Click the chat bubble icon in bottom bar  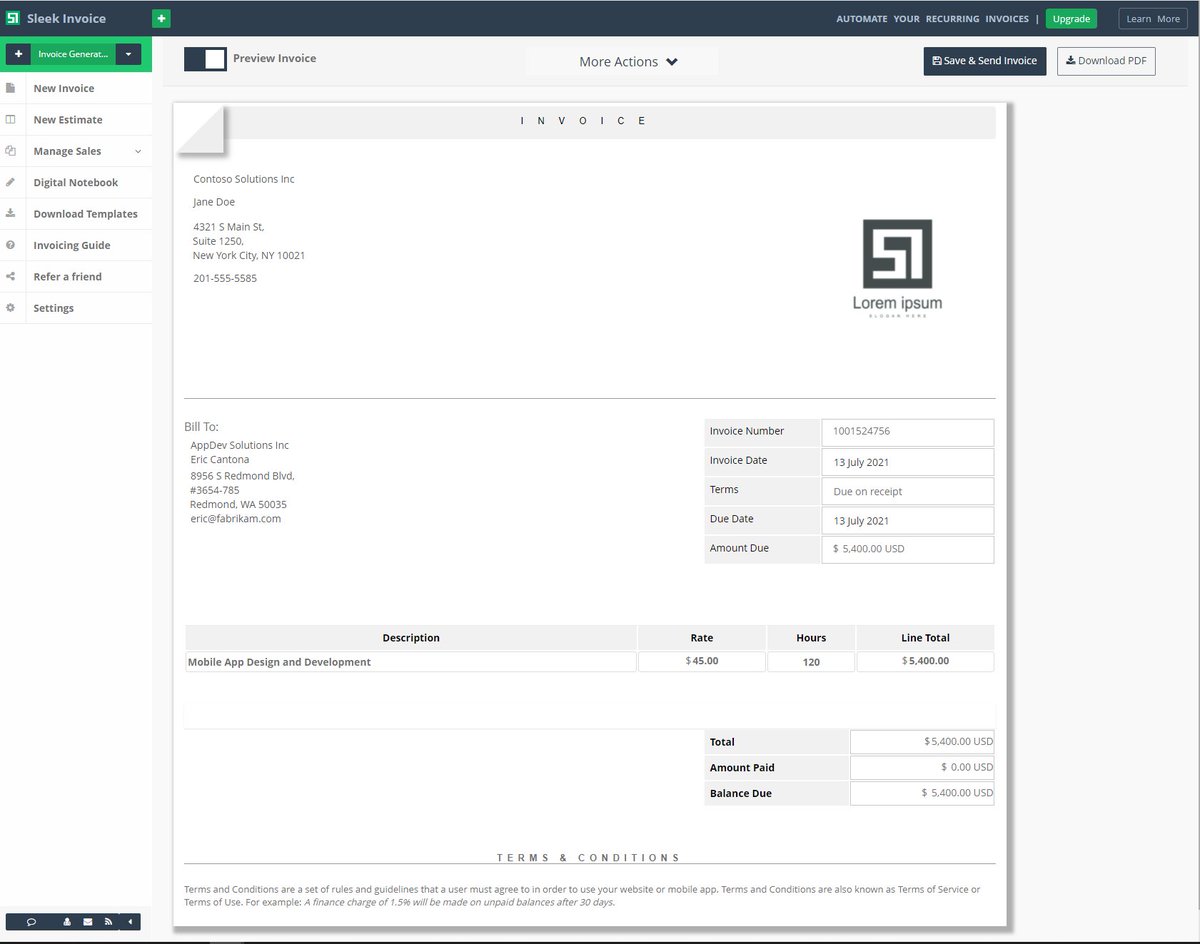(x=31, y=921)
